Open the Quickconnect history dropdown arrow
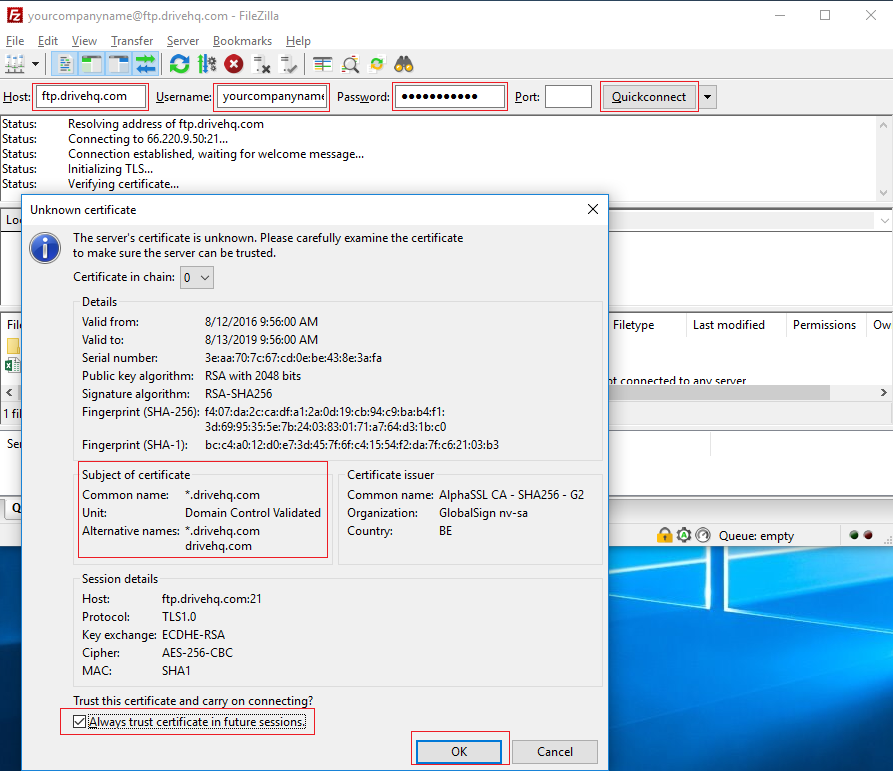The height and width of the screenshot is (771, 893). coord(709,97)
